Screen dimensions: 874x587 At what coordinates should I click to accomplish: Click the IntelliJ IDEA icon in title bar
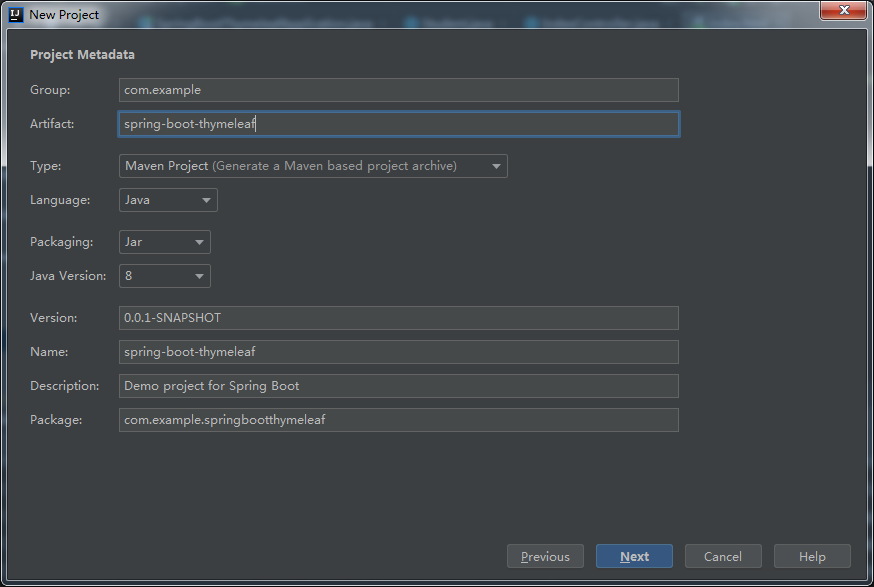click(16, 14)
